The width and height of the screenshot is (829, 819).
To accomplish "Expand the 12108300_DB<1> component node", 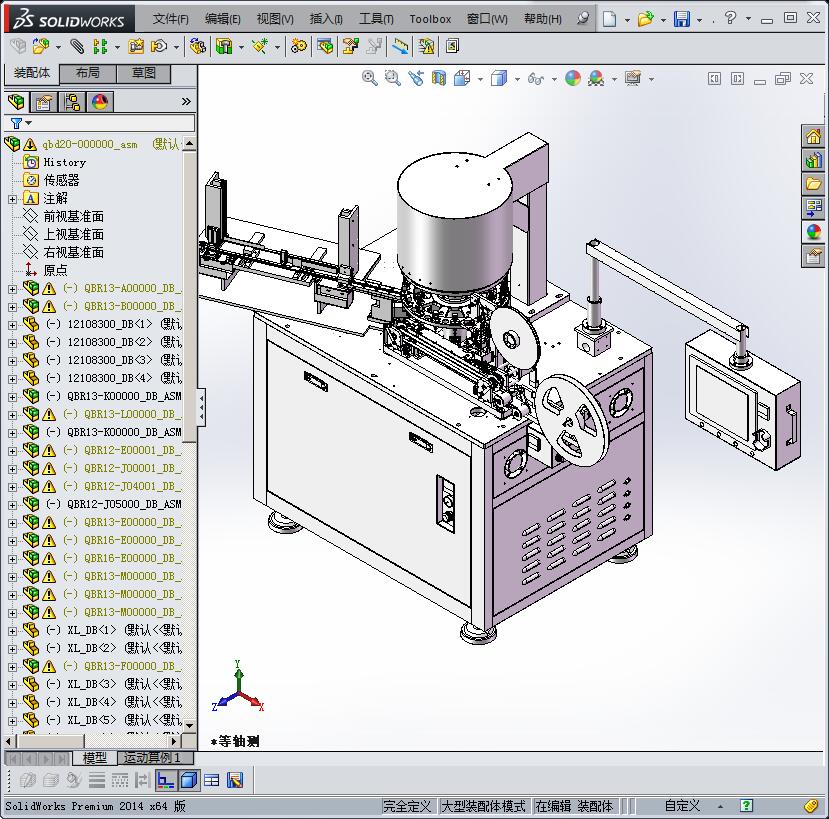I will point(12,325).
